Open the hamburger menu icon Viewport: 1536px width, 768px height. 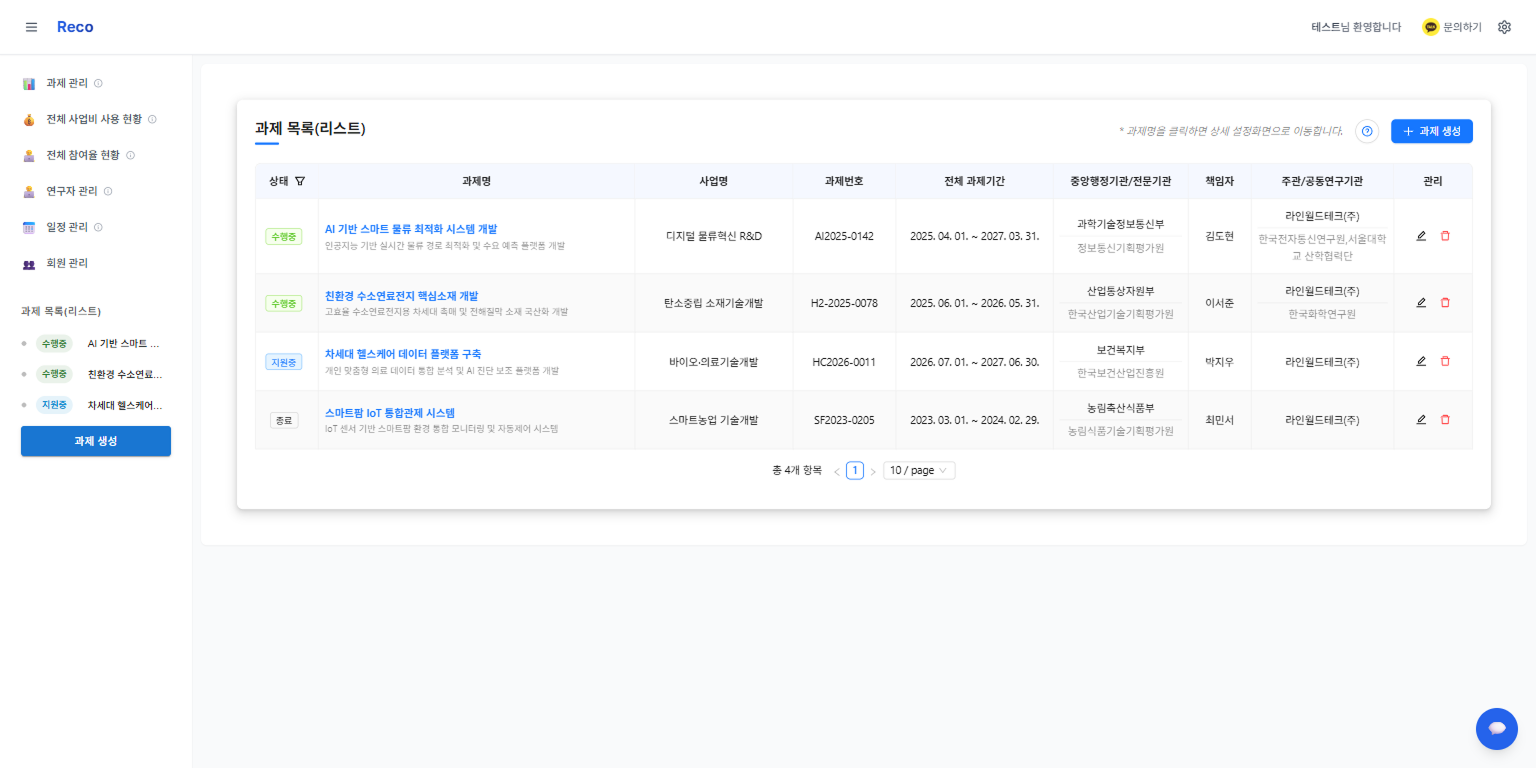(31, 27)
